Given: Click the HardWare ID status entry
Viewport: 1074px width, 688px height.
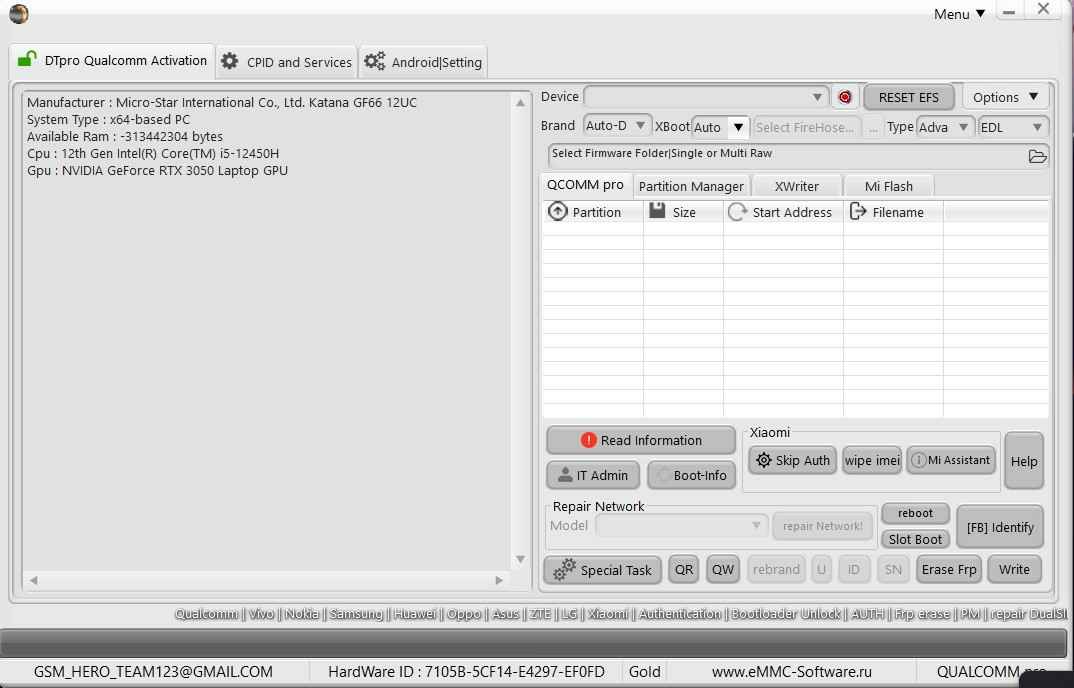Looking at the screenshot, I should point(466,672).
